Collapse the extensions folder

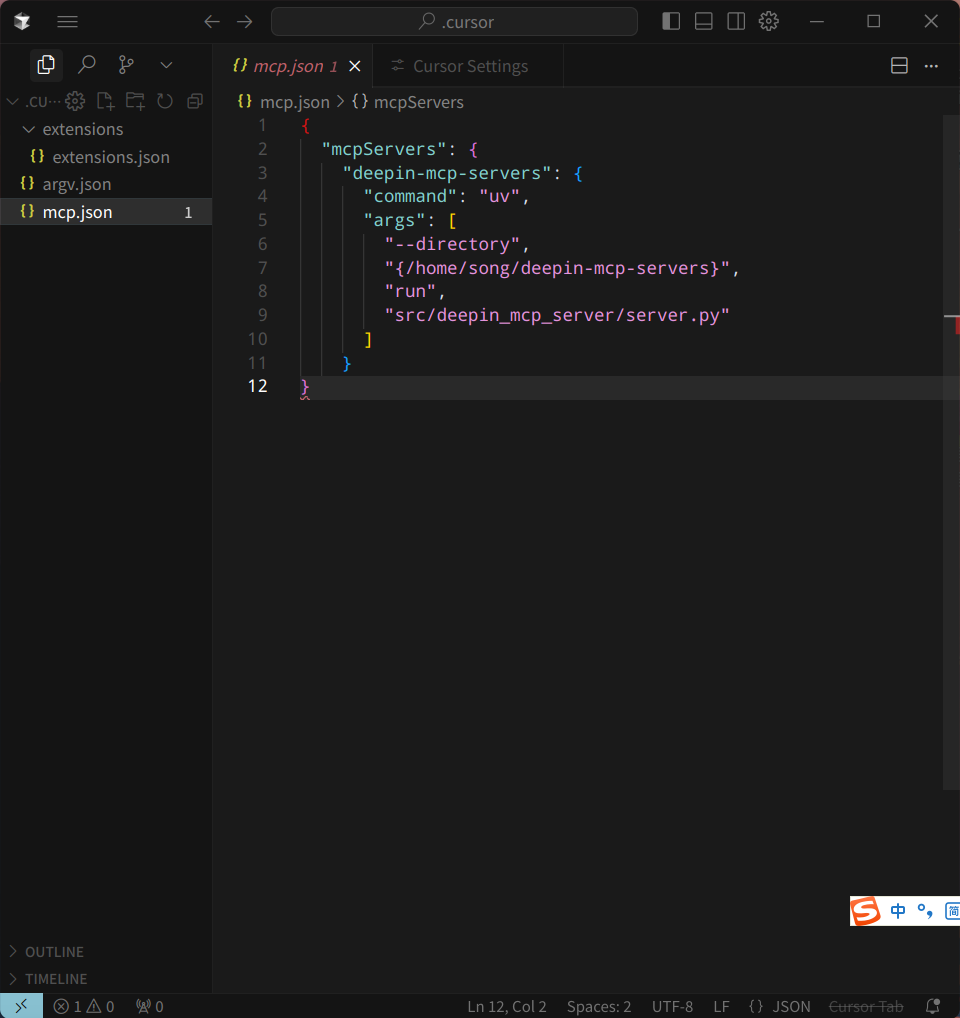point(106,129)
